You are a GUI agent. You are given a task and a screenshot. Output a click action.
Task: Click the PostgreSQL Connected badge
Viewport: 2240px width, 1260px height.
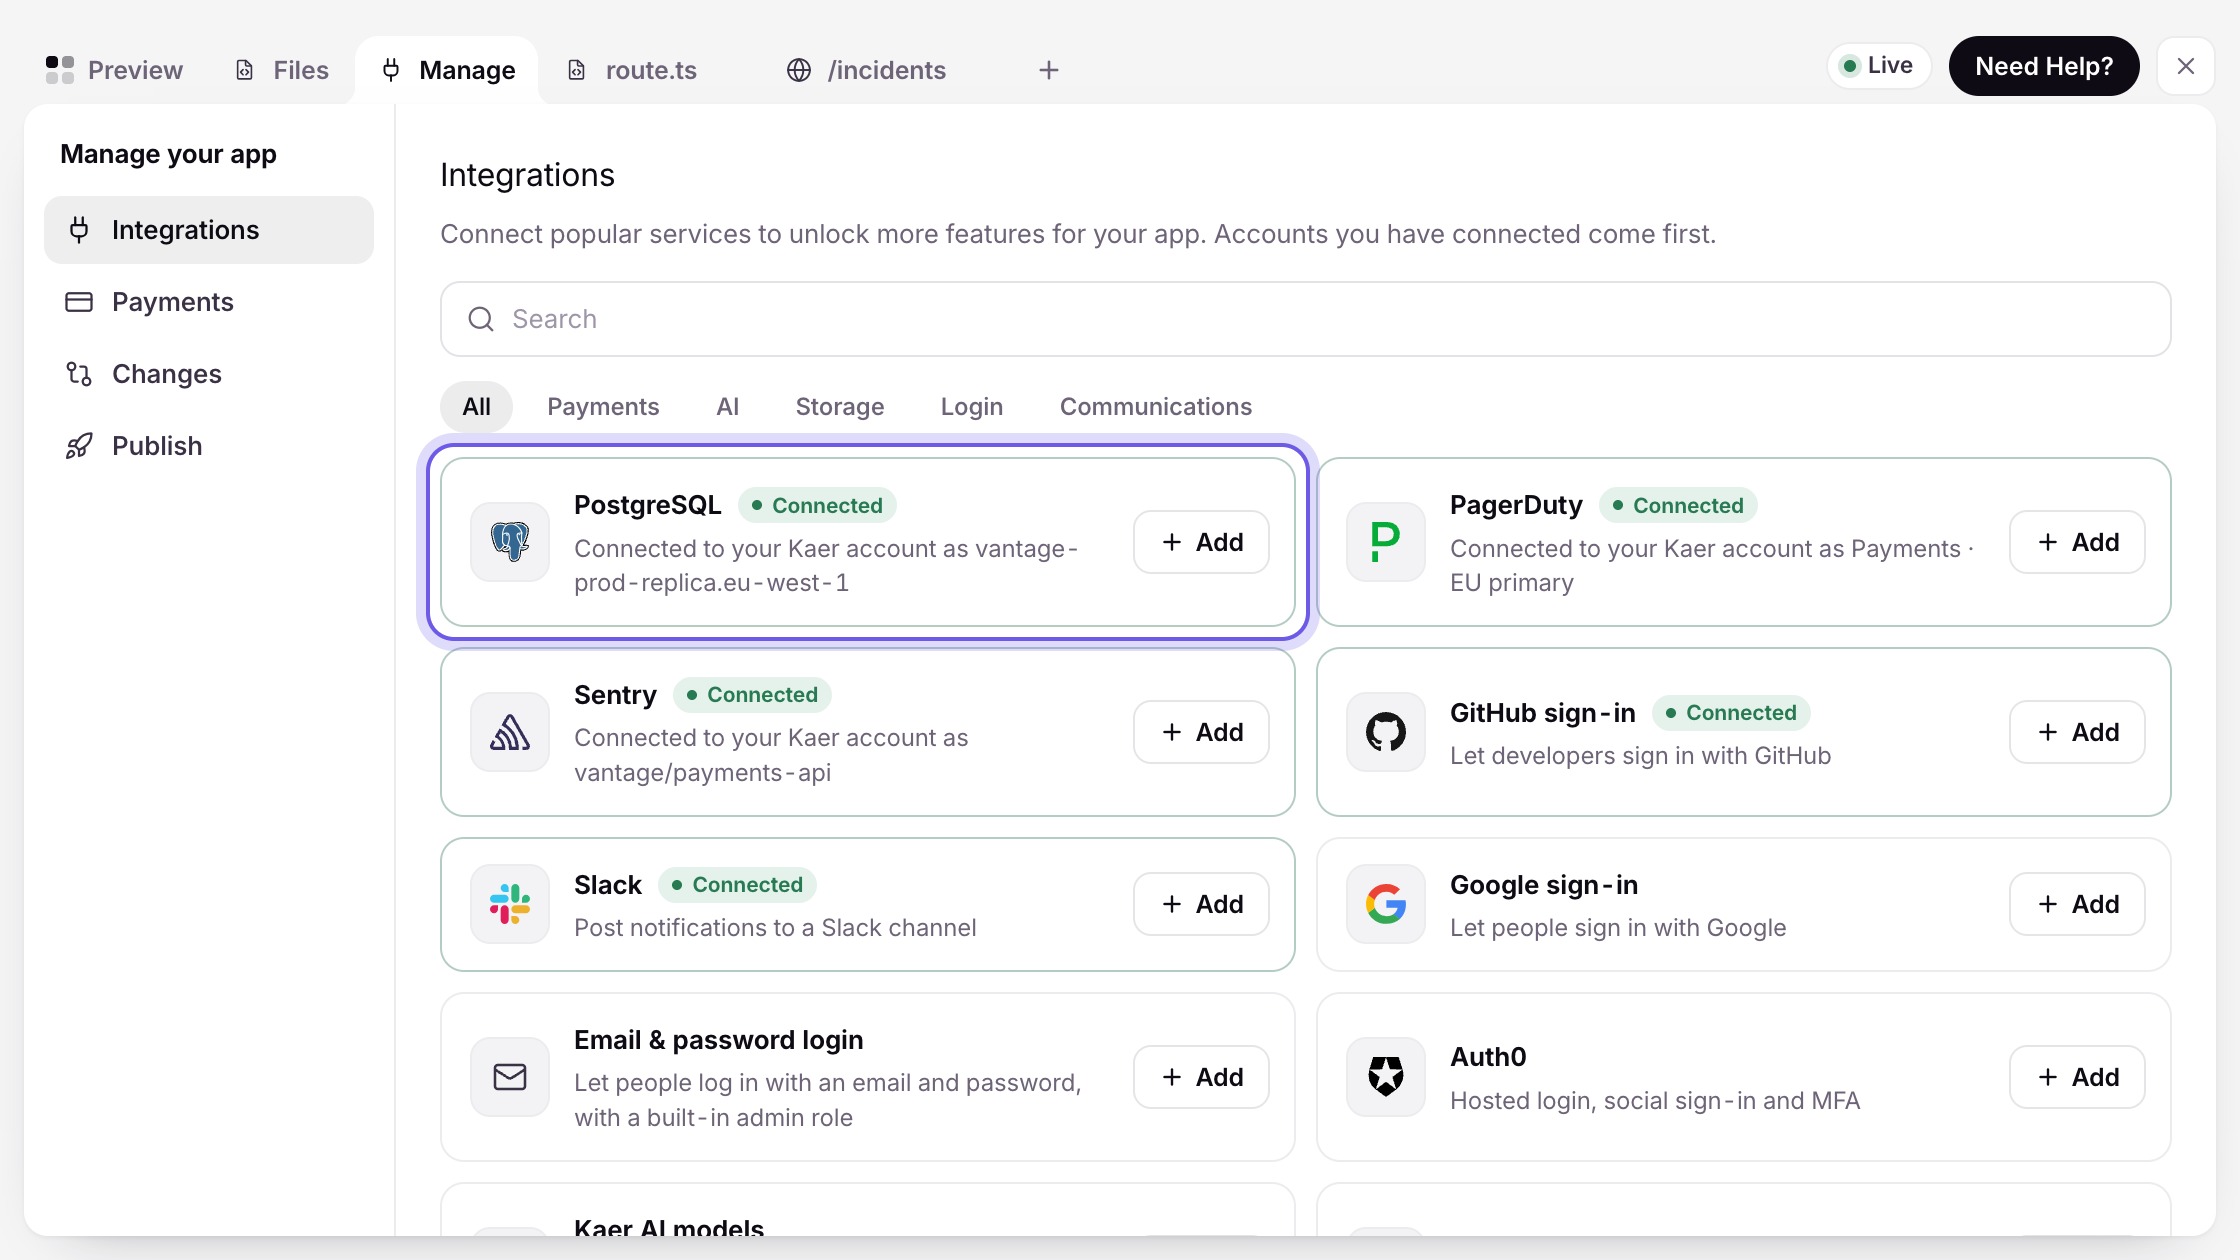tap(817, 505)
